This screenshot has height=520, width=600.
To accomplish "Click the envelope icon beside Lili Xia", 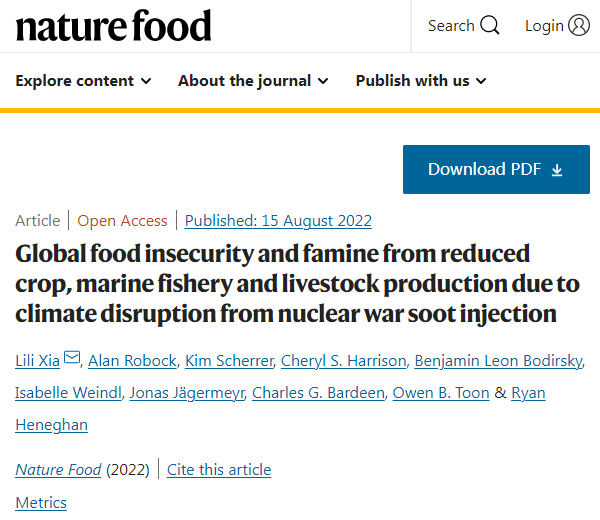I will coord(72,359).
